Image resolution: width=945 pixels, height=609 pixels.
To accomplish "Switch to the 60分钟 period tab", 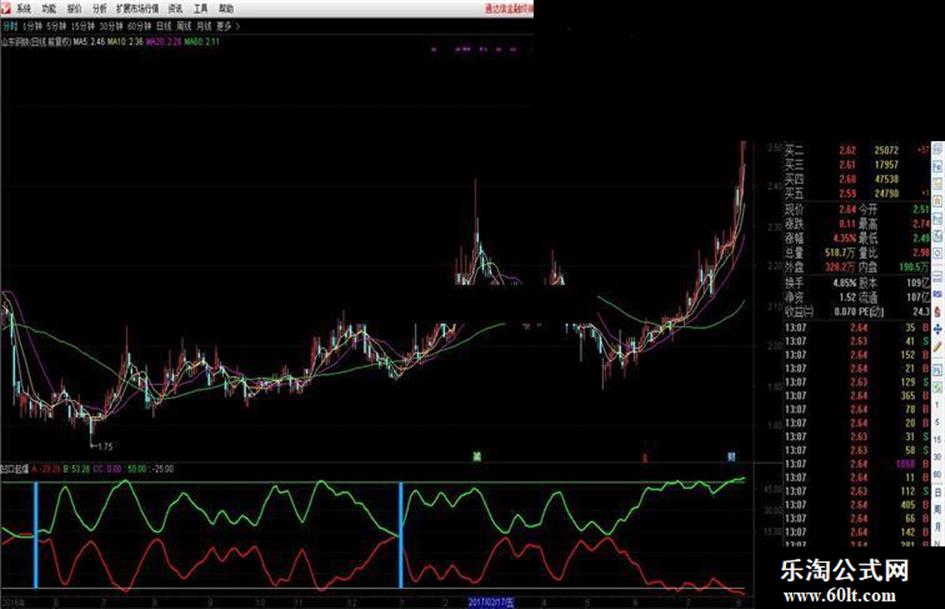I will pyautogui.click(x=140, y=27).
